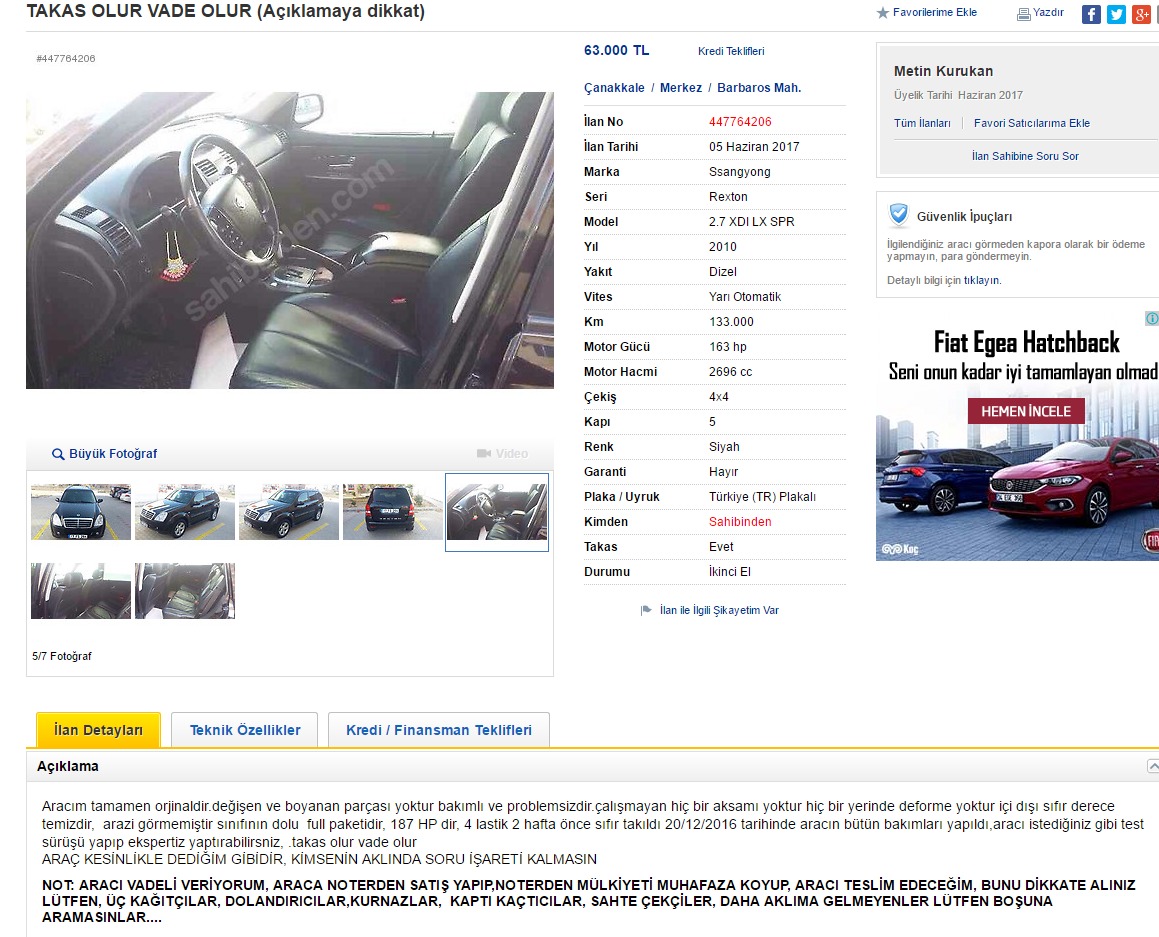View seller's Tüm İlanları
Image resolution: width=1159 pixels, height=937 pixels.
[x=922, y=123]
